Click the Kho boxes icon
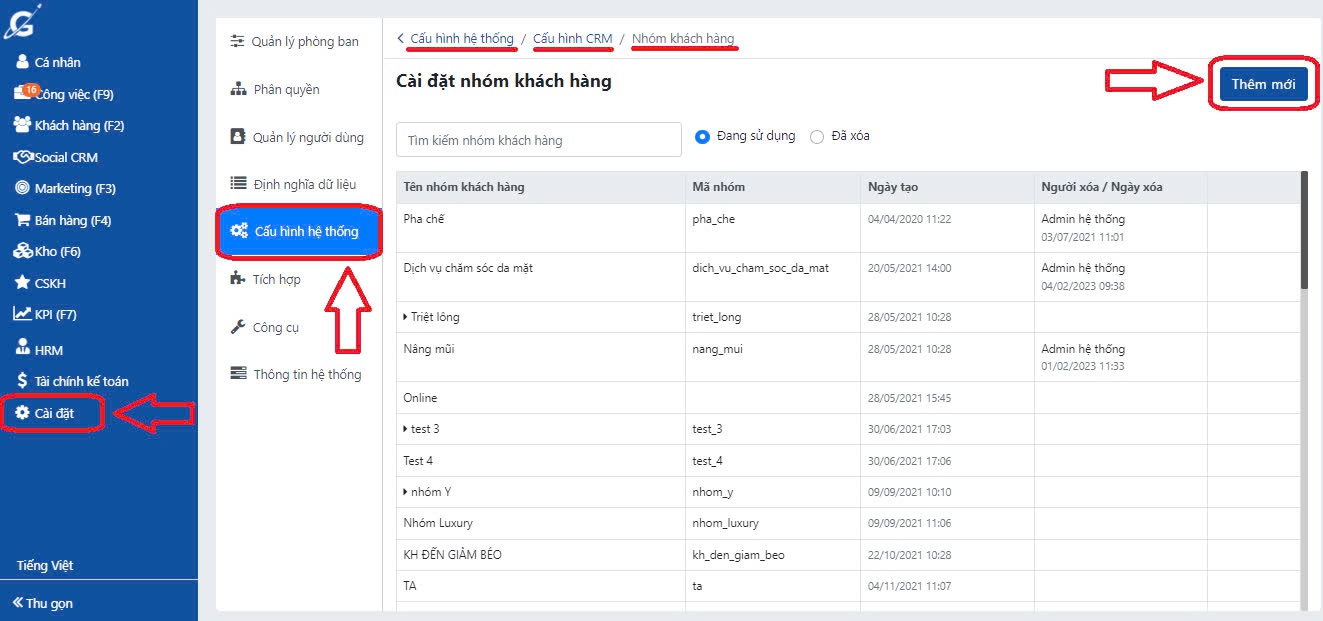 click(x=22, y=251)
